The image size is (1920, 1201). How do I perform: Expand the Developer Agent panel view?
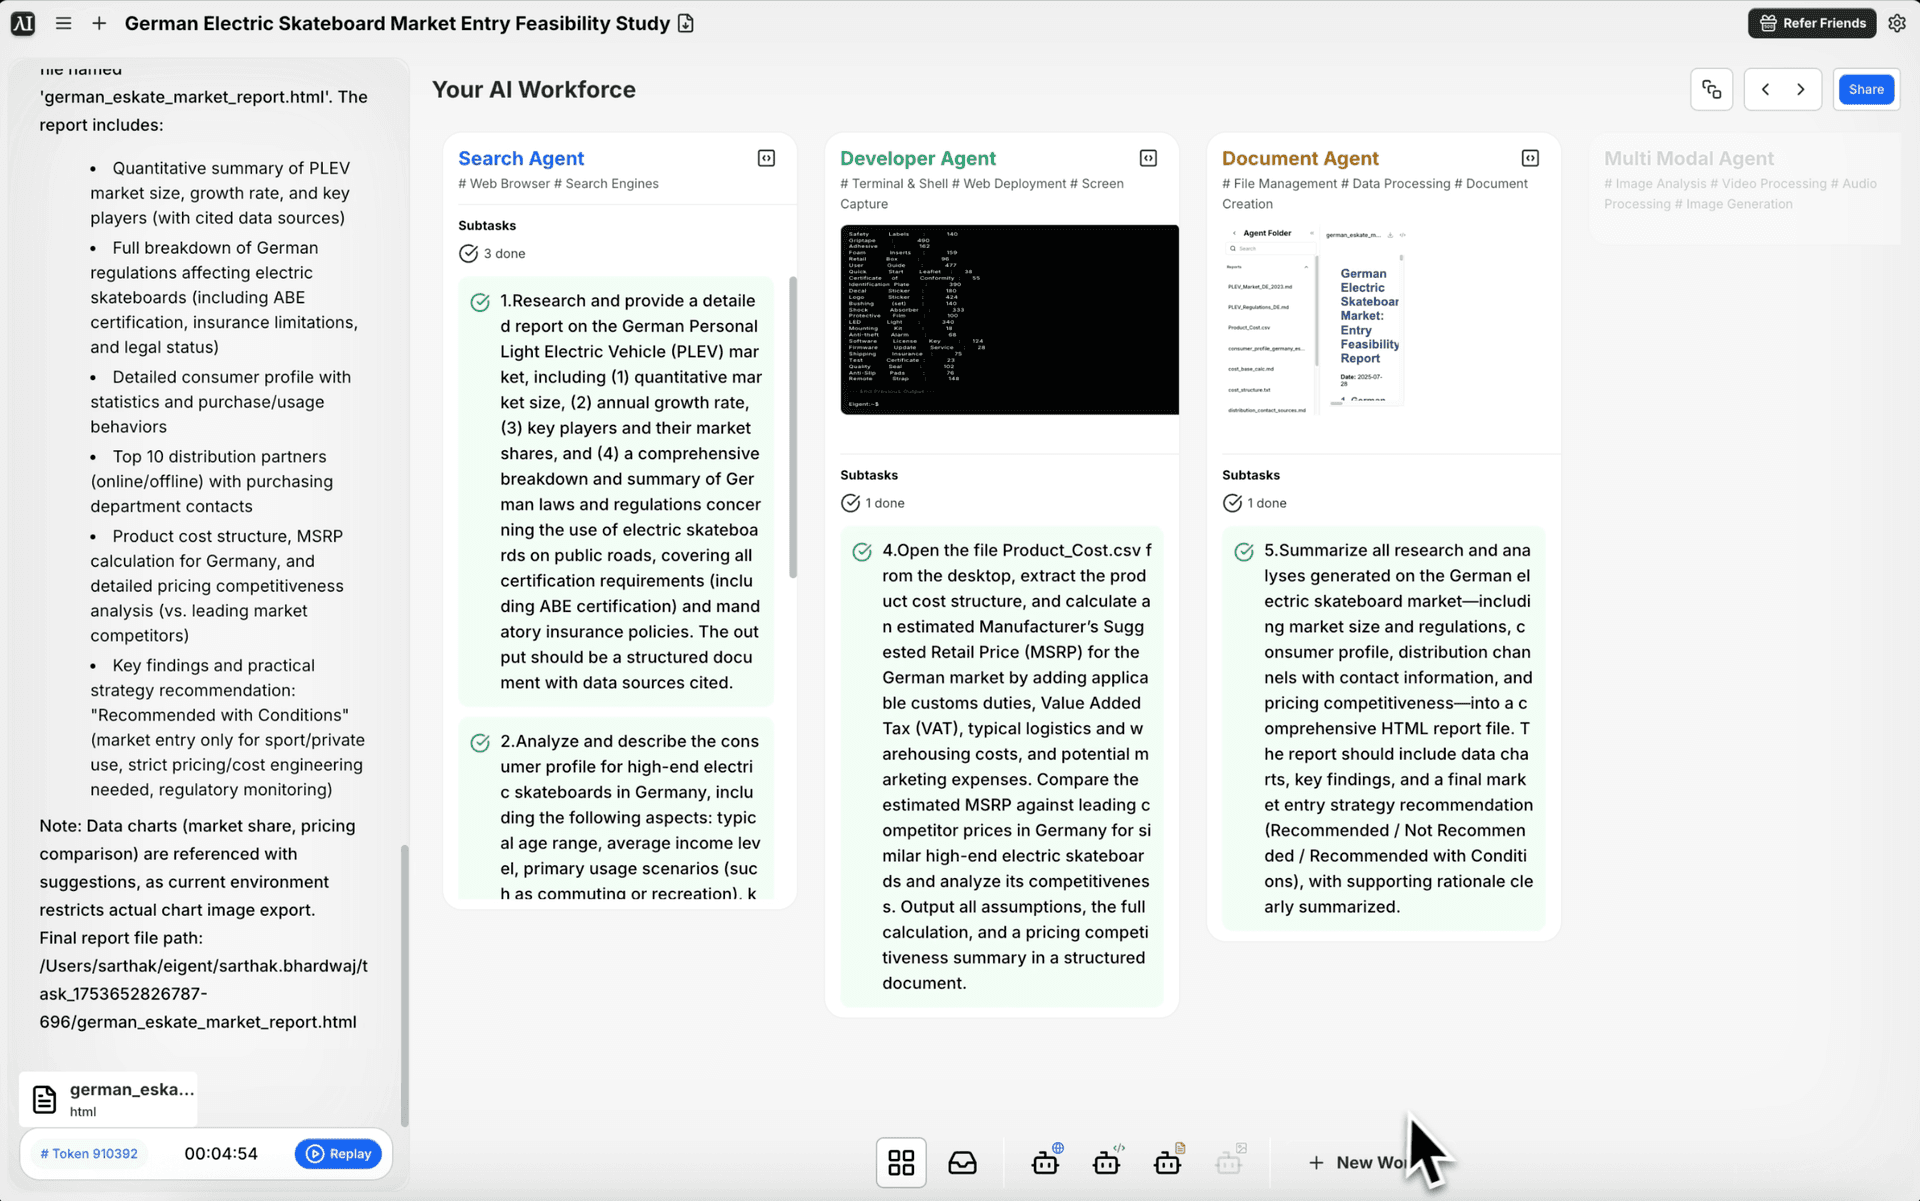(1148, 158)
